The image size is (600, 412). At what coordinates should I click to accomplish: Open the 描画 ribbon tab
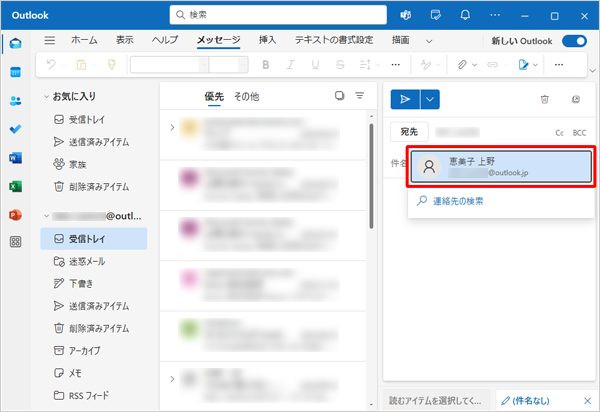401,40
